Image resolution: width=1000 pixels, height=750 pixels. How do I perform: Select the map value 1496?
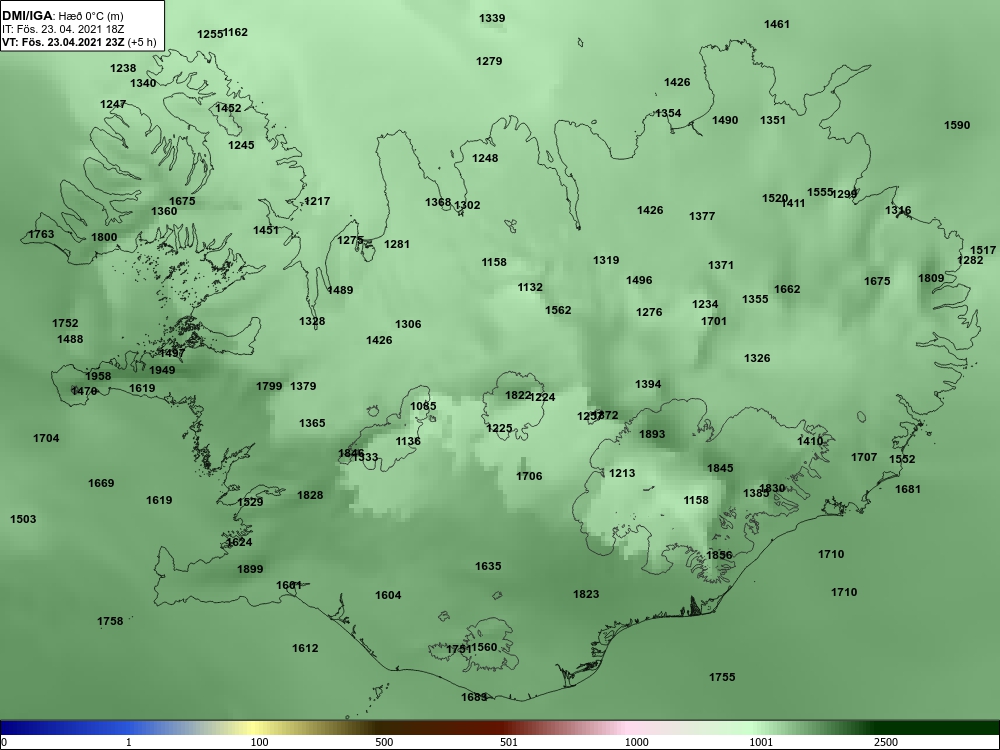click(x=639, y=281)
